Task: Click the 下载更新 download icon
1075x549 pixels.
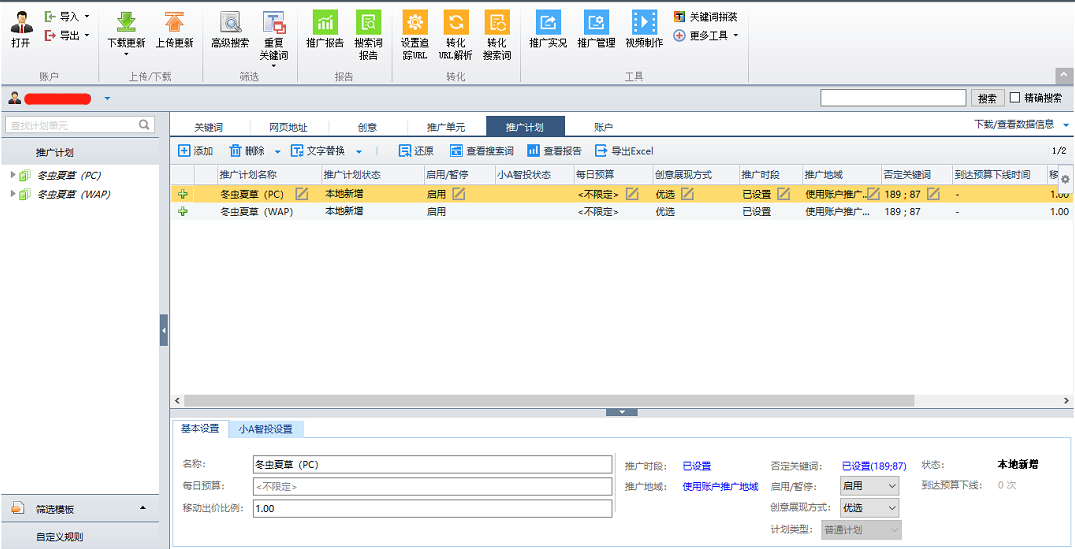Action: pos(126,22)
